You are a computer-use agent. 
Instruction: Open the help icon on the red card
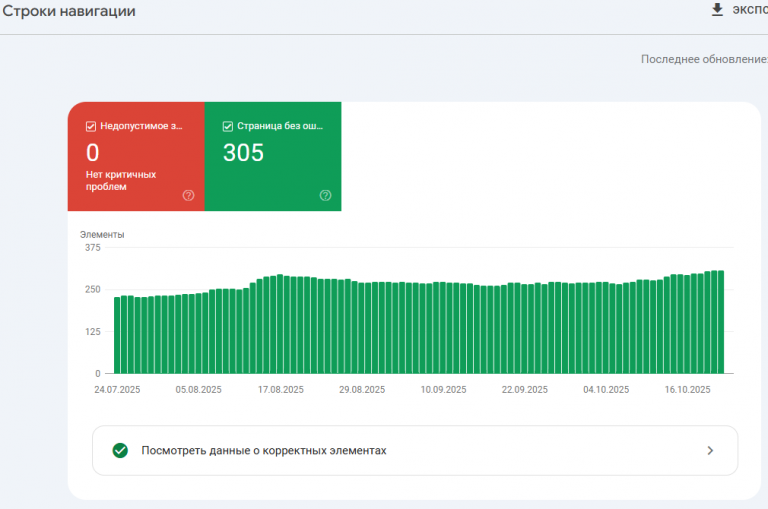pos(188,195)
